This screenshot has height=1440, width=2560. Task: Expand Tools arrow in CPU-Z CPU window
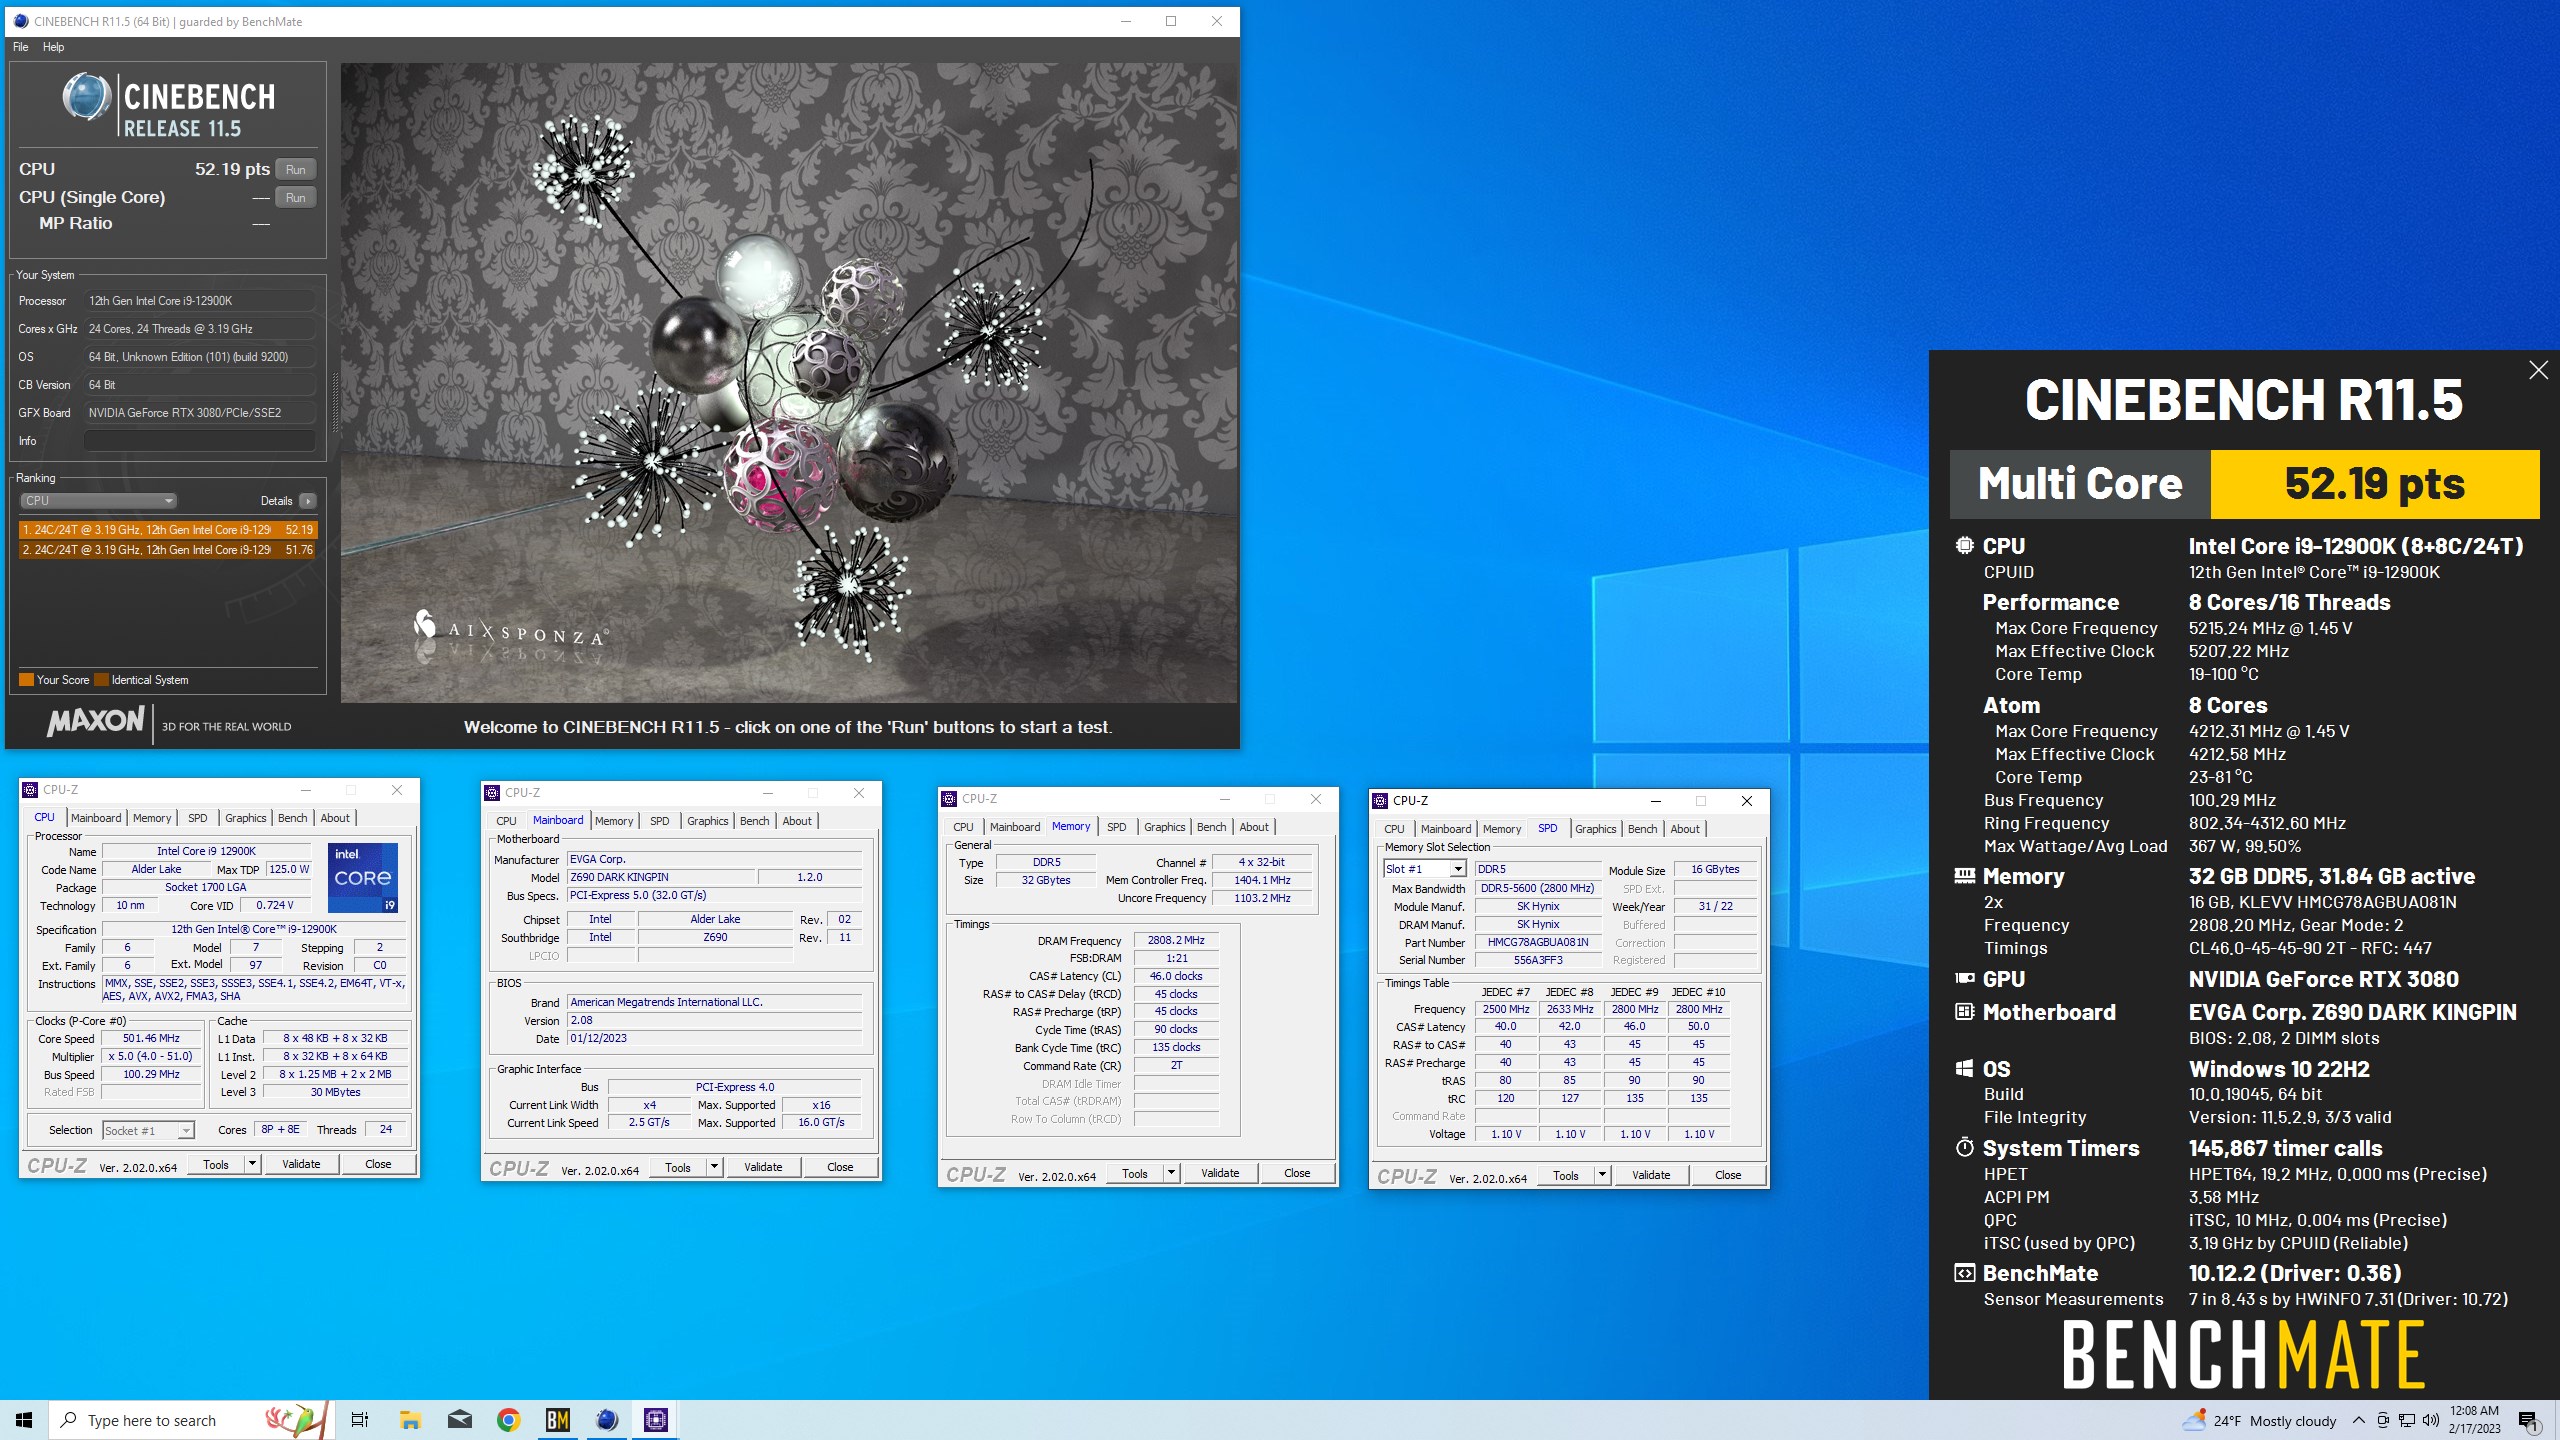pyautogui.click(x=253, y=1164)
